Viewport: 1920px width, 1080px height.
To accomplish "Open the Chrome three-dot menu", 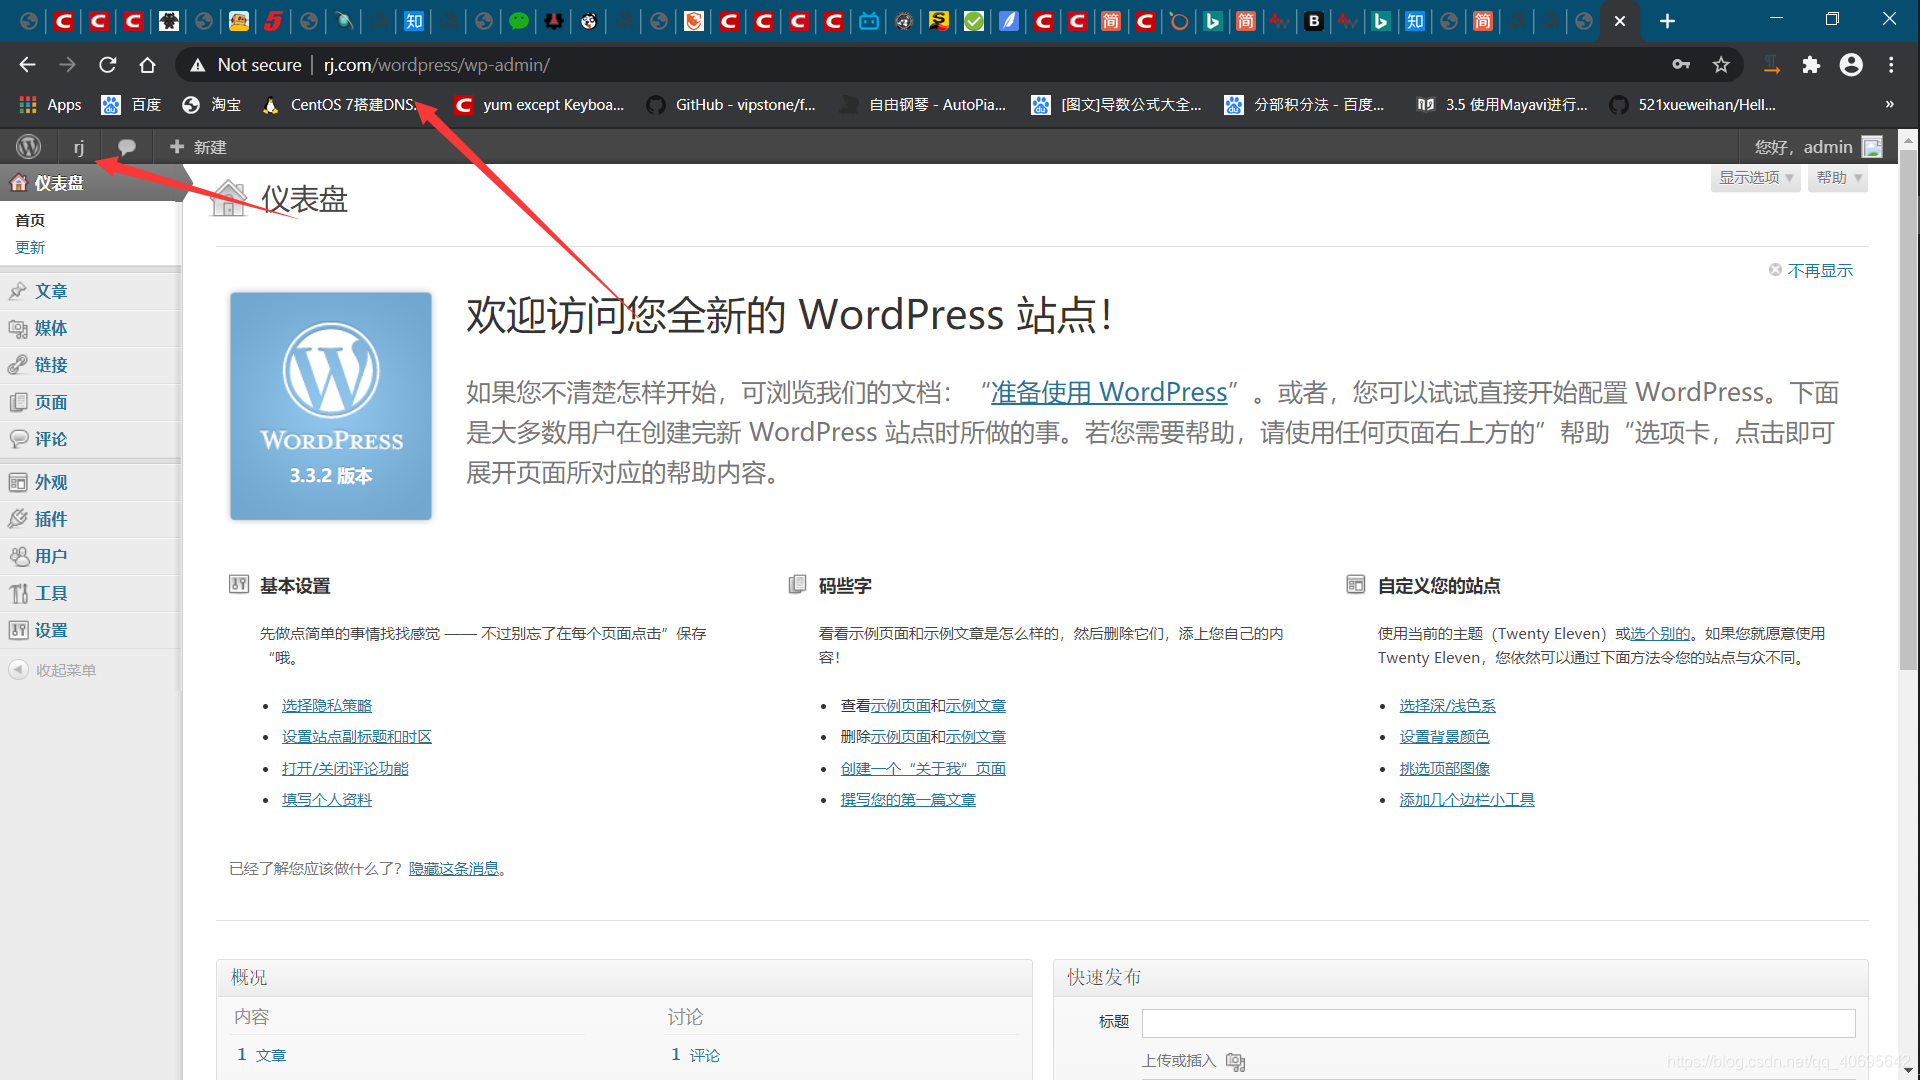I will coord(1891,65).
